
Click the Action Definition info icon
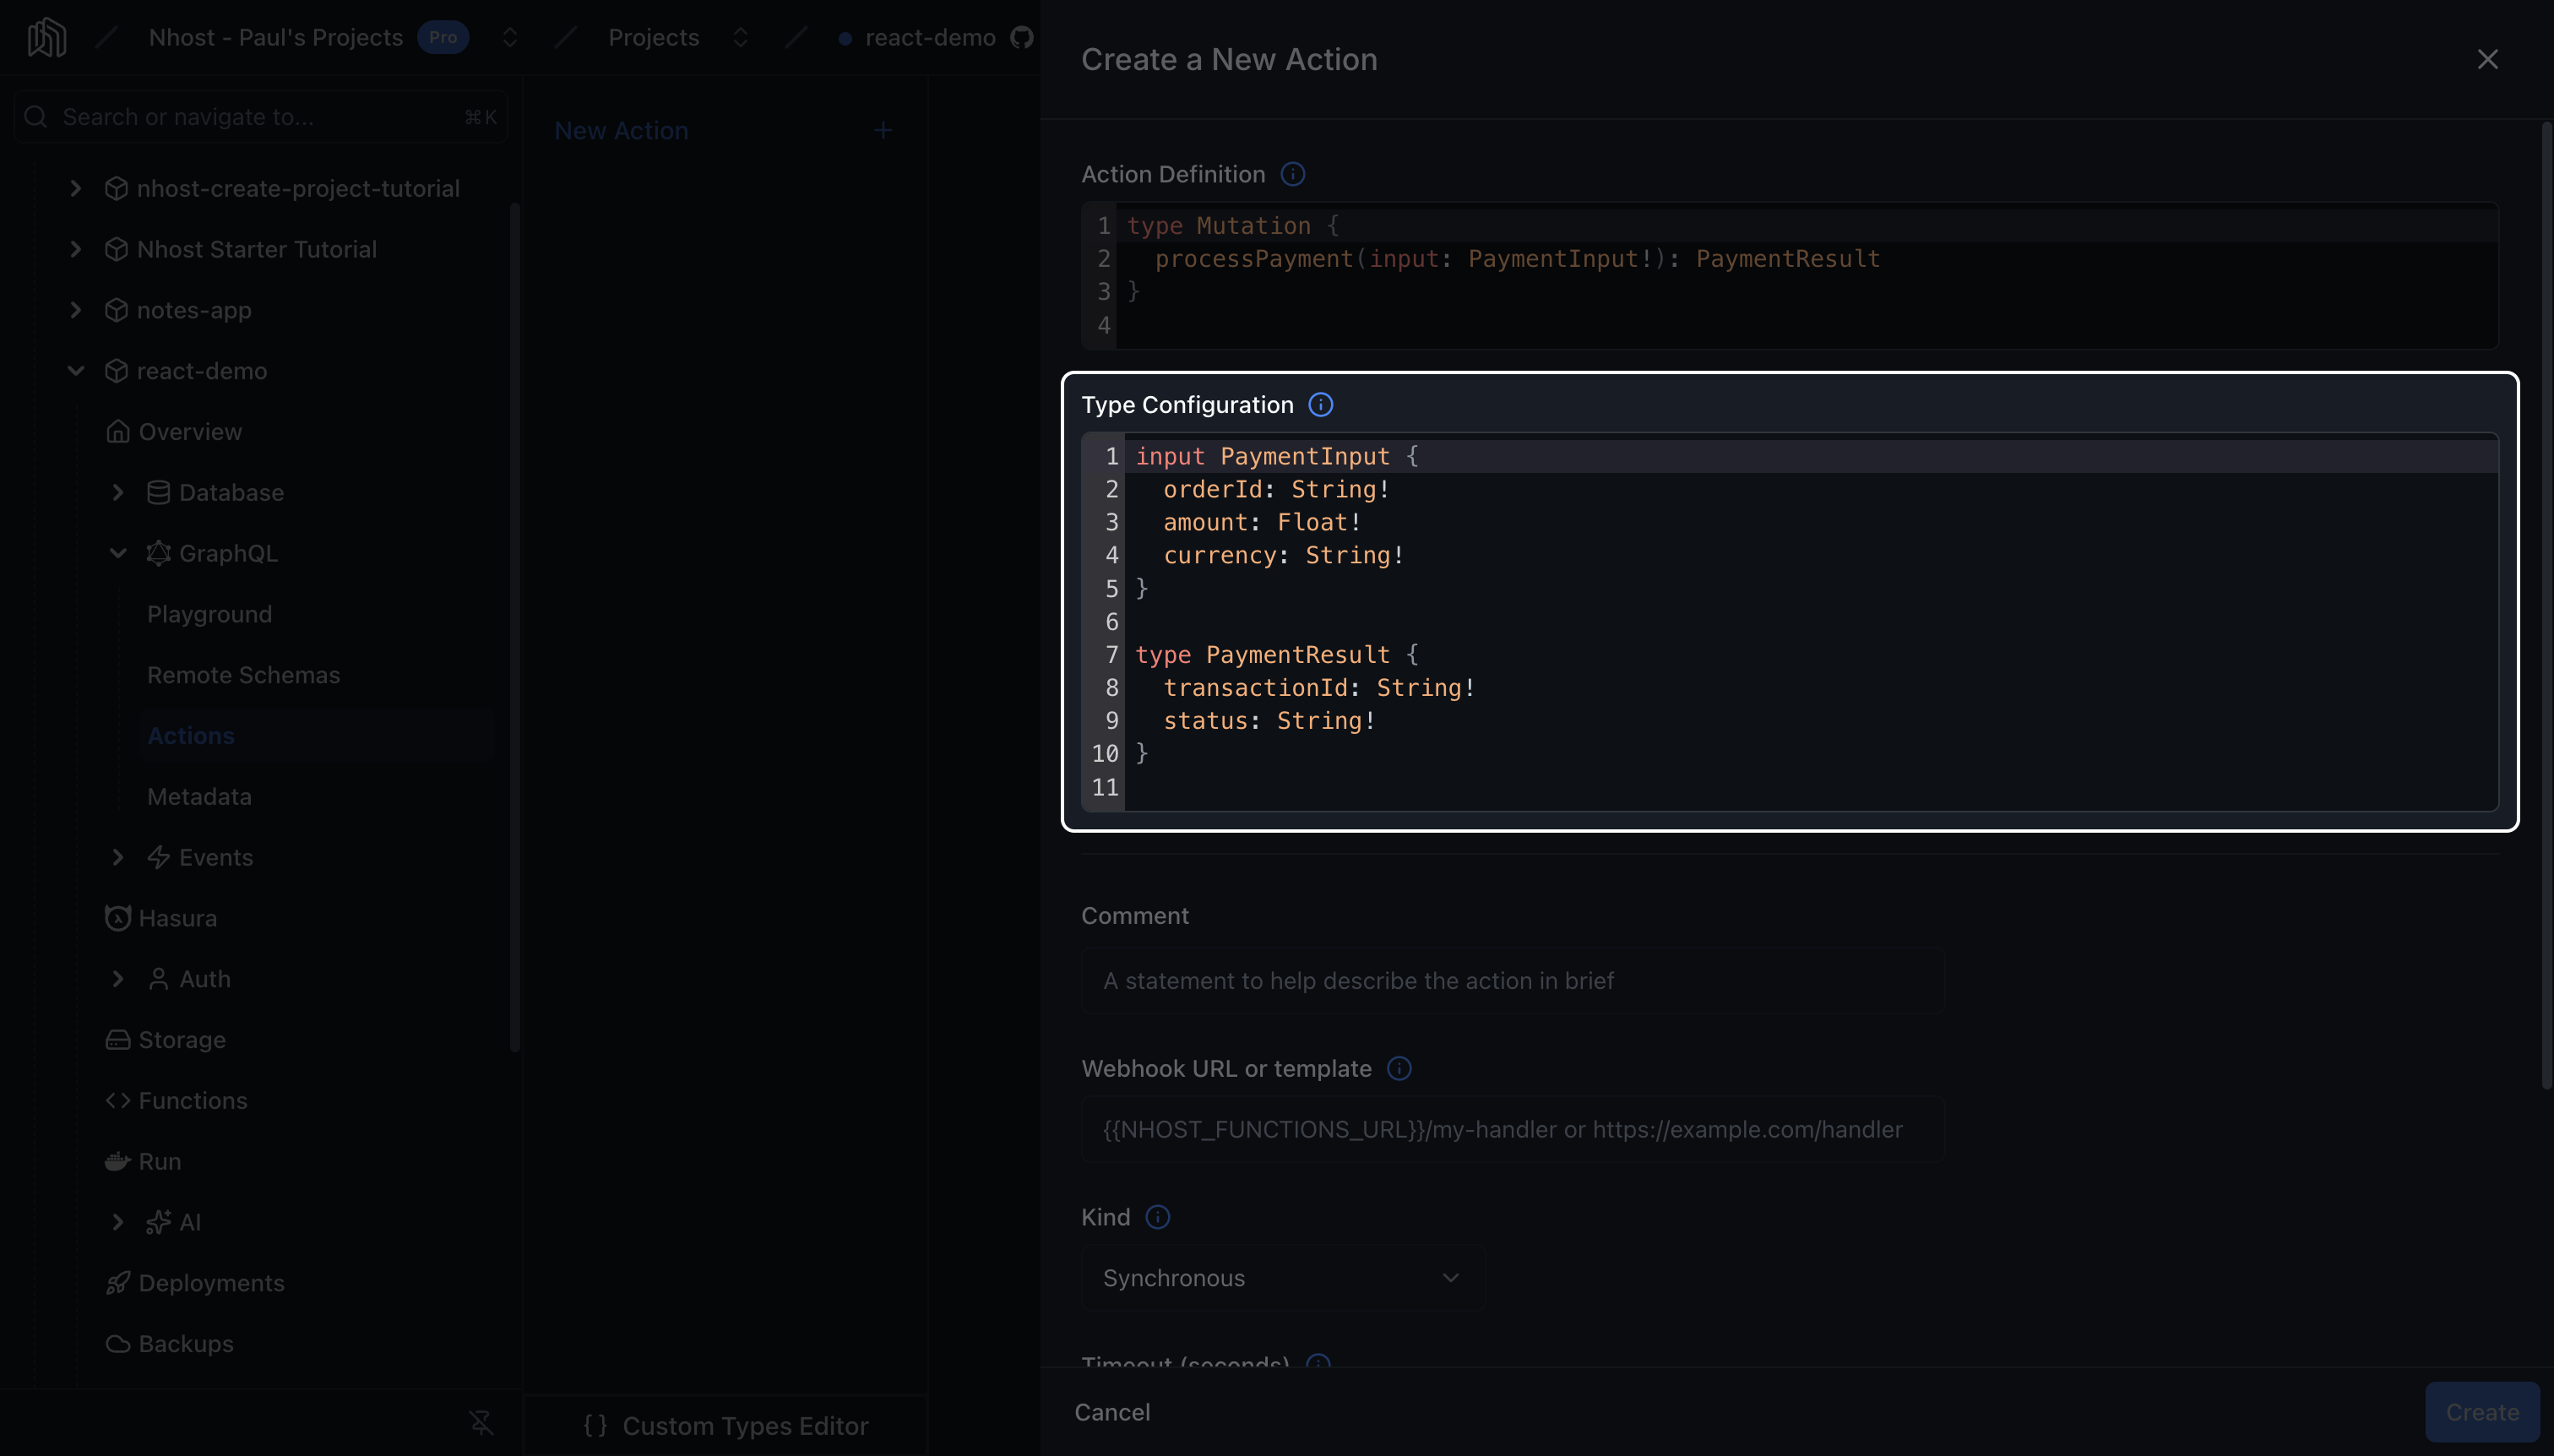coord(1293,174)
